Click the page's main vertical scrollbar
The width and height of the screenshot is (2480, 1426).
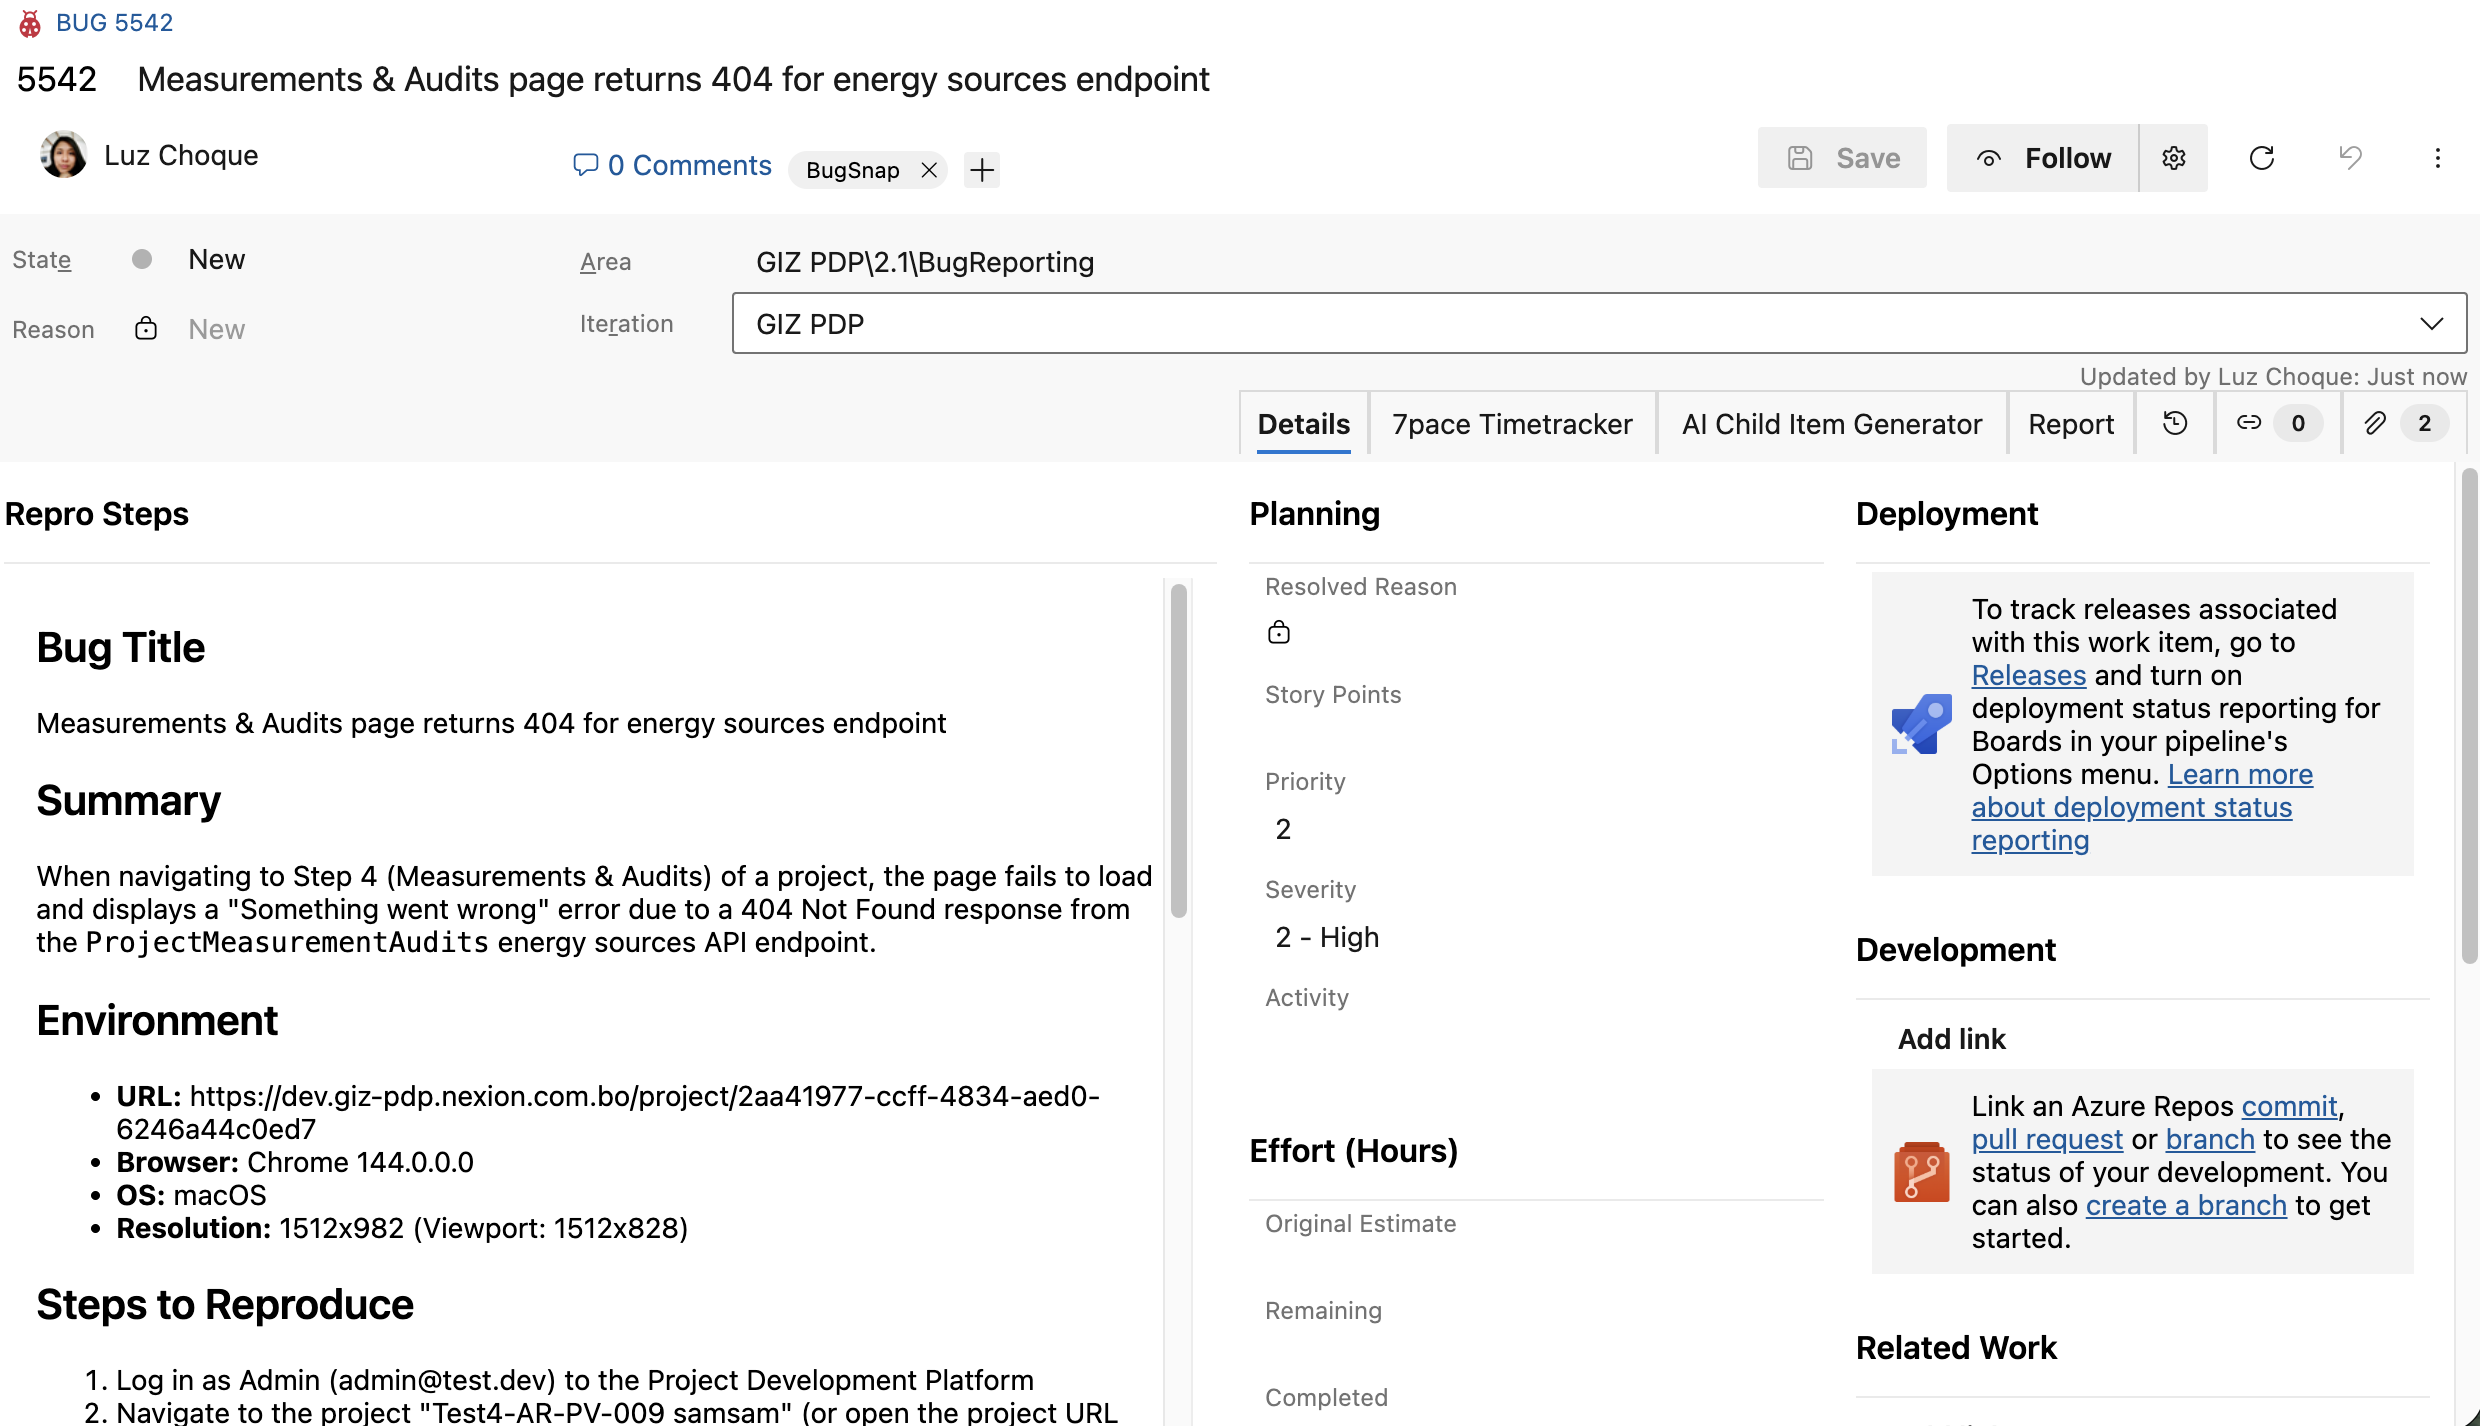point(2469,715)
